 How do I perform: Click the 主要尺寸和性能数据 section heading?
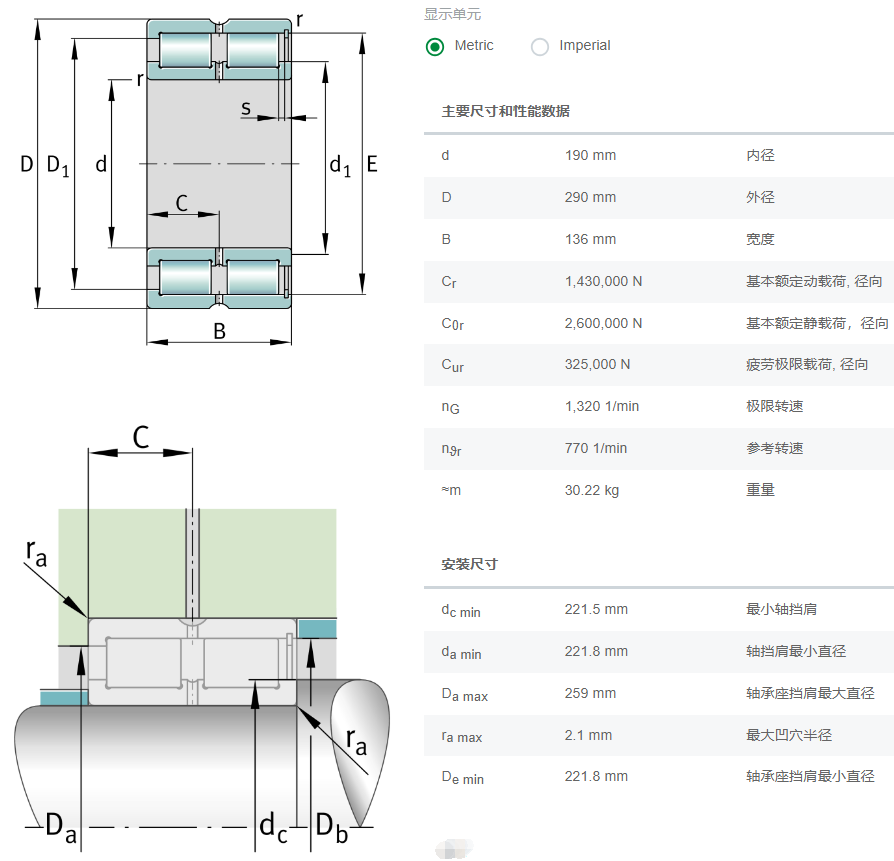(505, 111)
